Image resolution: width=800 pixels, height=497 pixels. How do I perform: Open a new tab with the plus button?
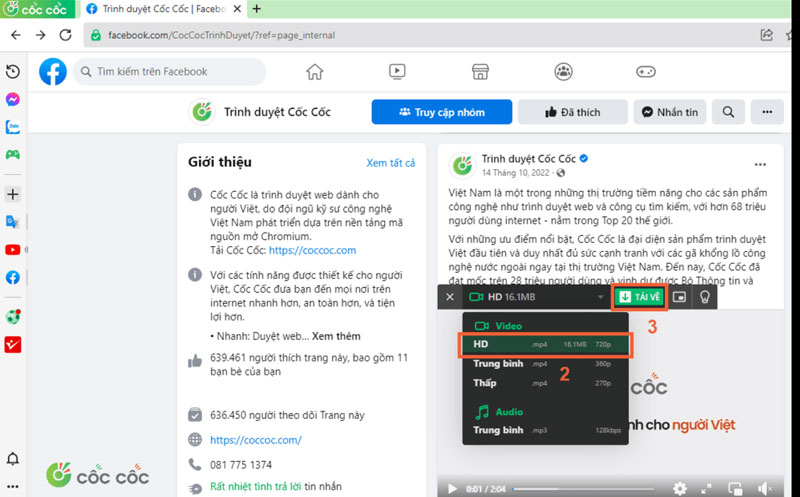257,9
